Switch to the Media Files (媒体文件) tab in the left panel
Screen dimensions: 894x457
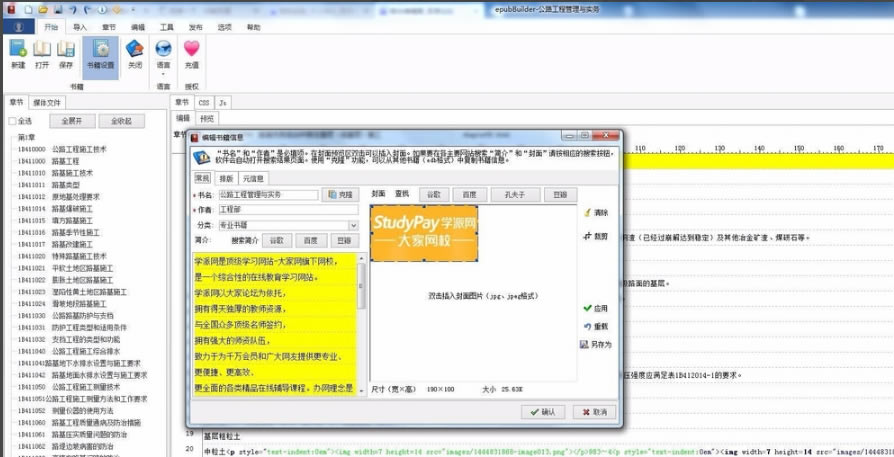[47, 103]
